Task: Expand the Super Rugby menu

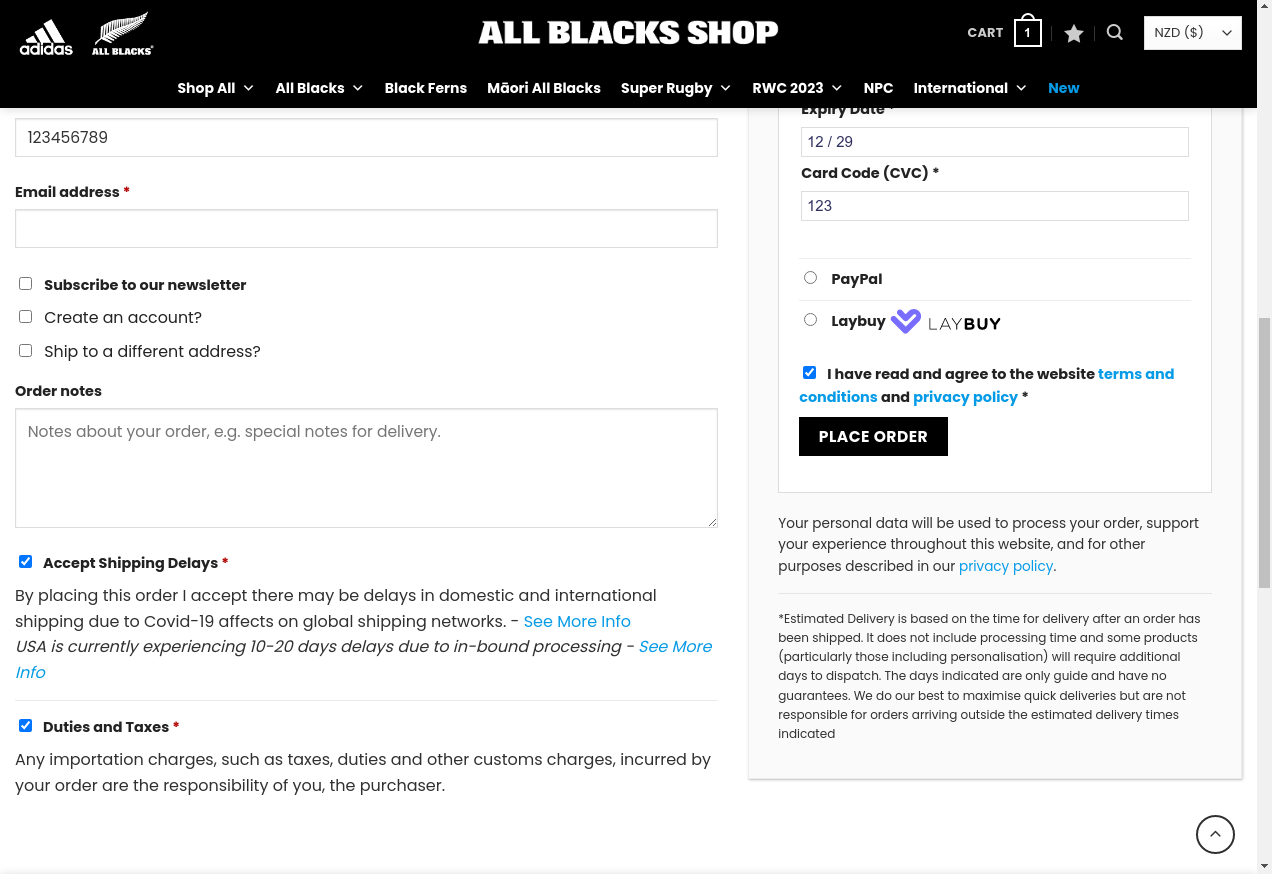Action: pos(676,88)
